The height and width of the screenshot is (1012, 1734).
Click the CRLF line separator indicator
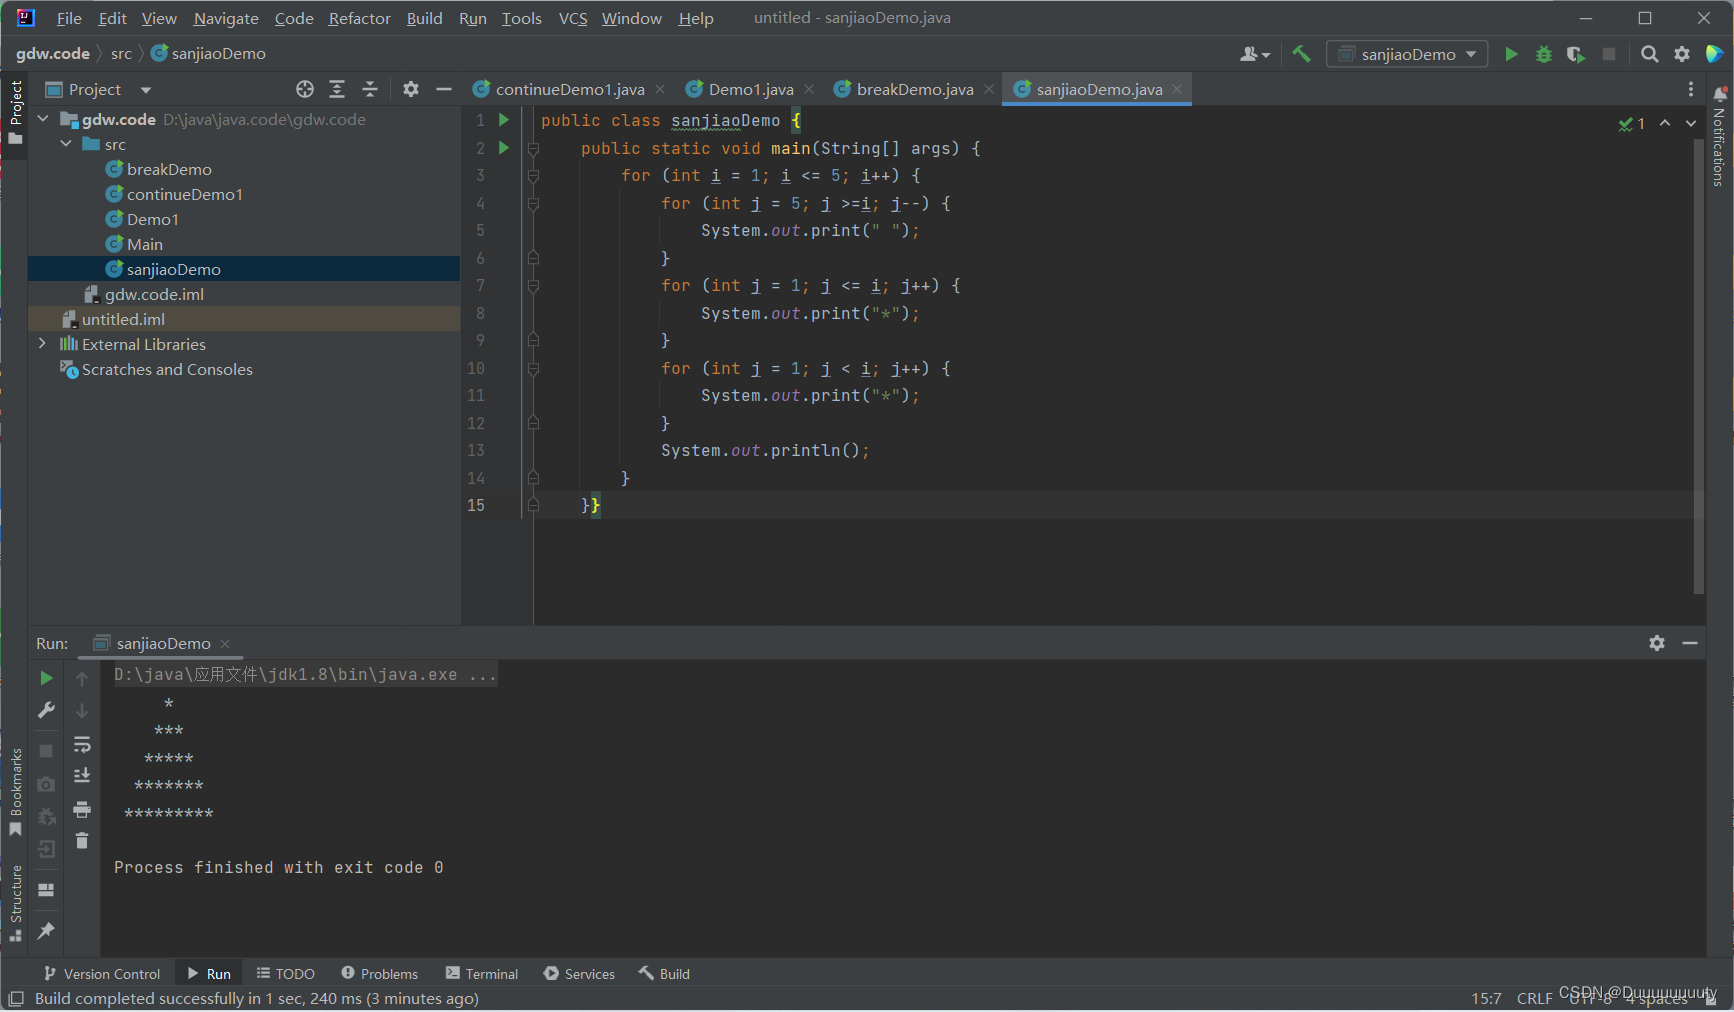(x=1534, y=998)
